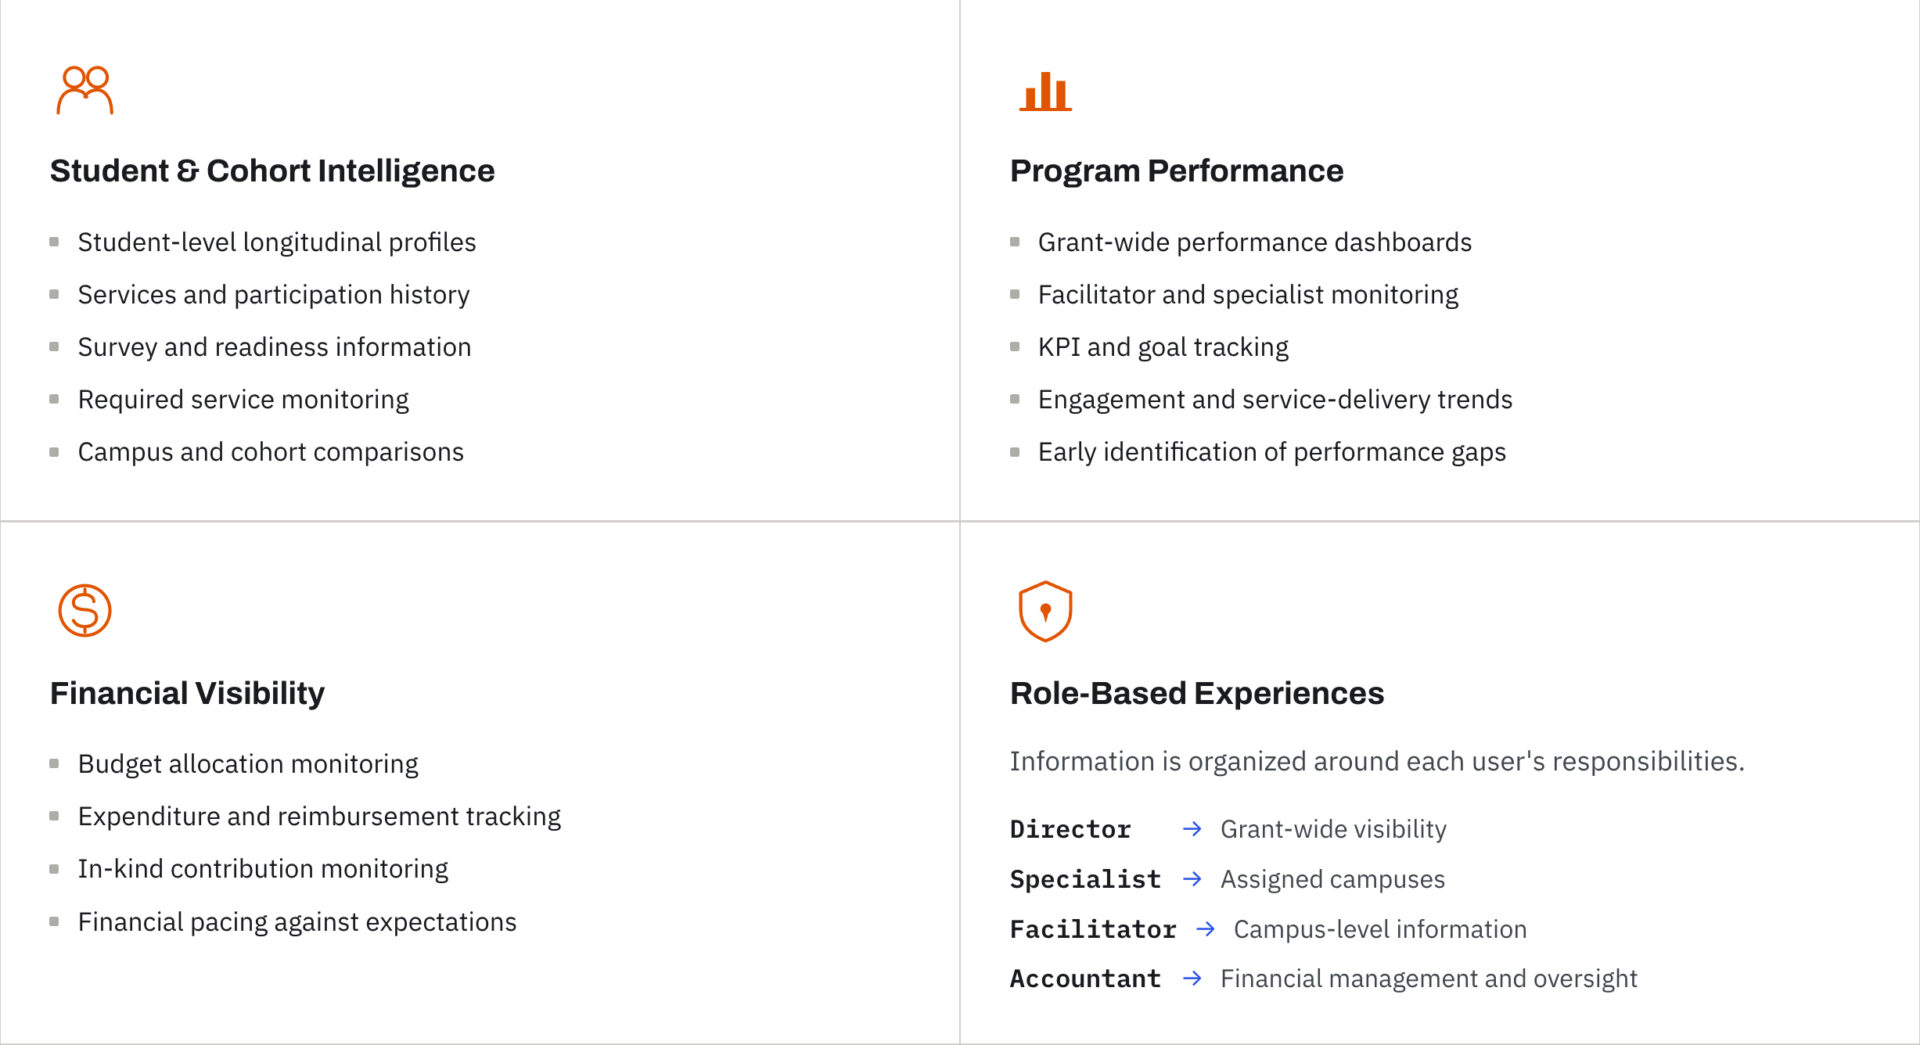Viewport: 1920px width, 1045px height.
Task: Click the blue arrow next to Accountant
Action: click(x=1191, y=978)
